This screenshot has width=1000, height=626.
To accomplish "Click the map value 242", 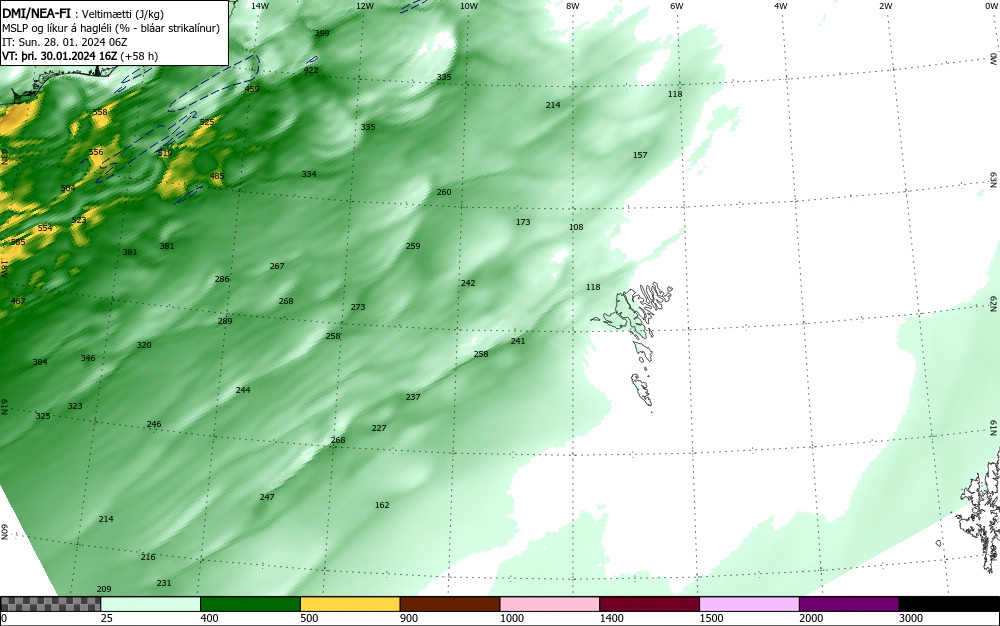I will coord(468,282).
